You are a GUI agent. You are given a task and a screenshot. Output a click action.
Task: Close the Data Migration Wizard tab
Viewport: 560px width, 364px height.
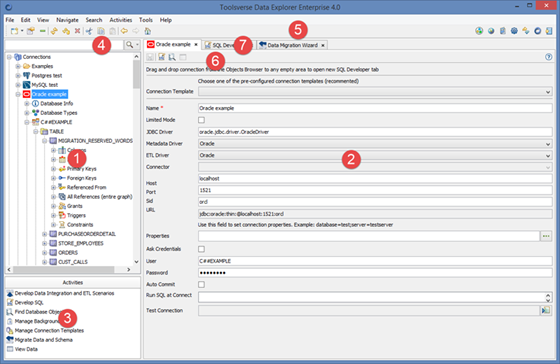[323, 45]
